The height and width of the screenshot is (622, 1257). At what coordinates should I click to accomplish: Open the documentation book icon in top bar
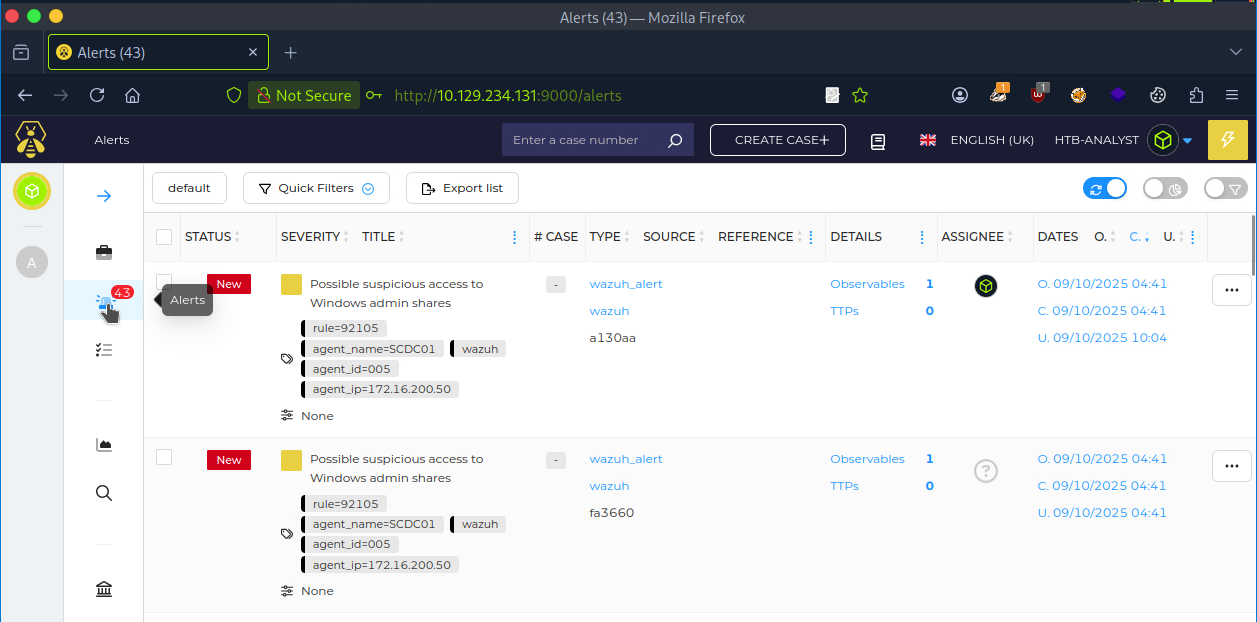pos(877,141)
